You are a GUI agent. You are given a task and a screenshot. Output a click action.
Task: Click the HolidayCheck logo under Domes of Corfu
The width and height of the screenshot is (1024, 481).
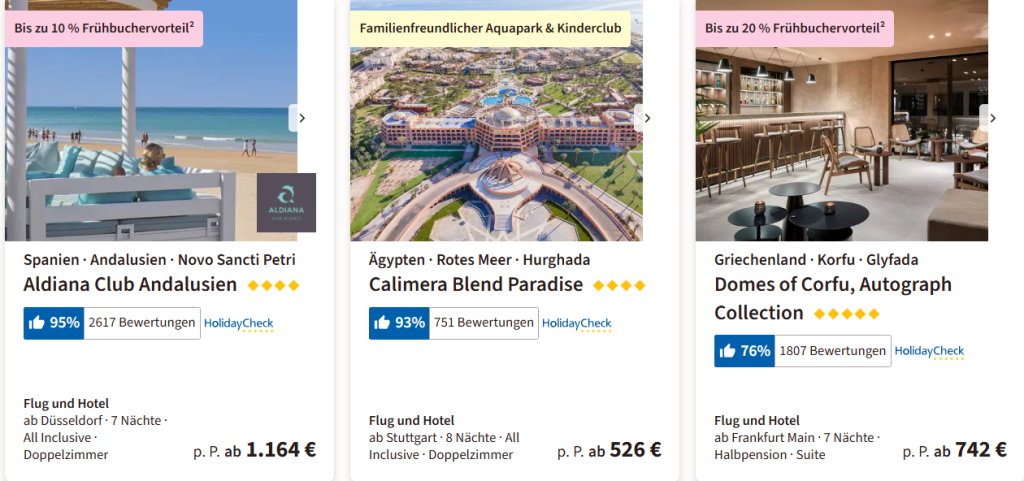[x=929, y=351]
